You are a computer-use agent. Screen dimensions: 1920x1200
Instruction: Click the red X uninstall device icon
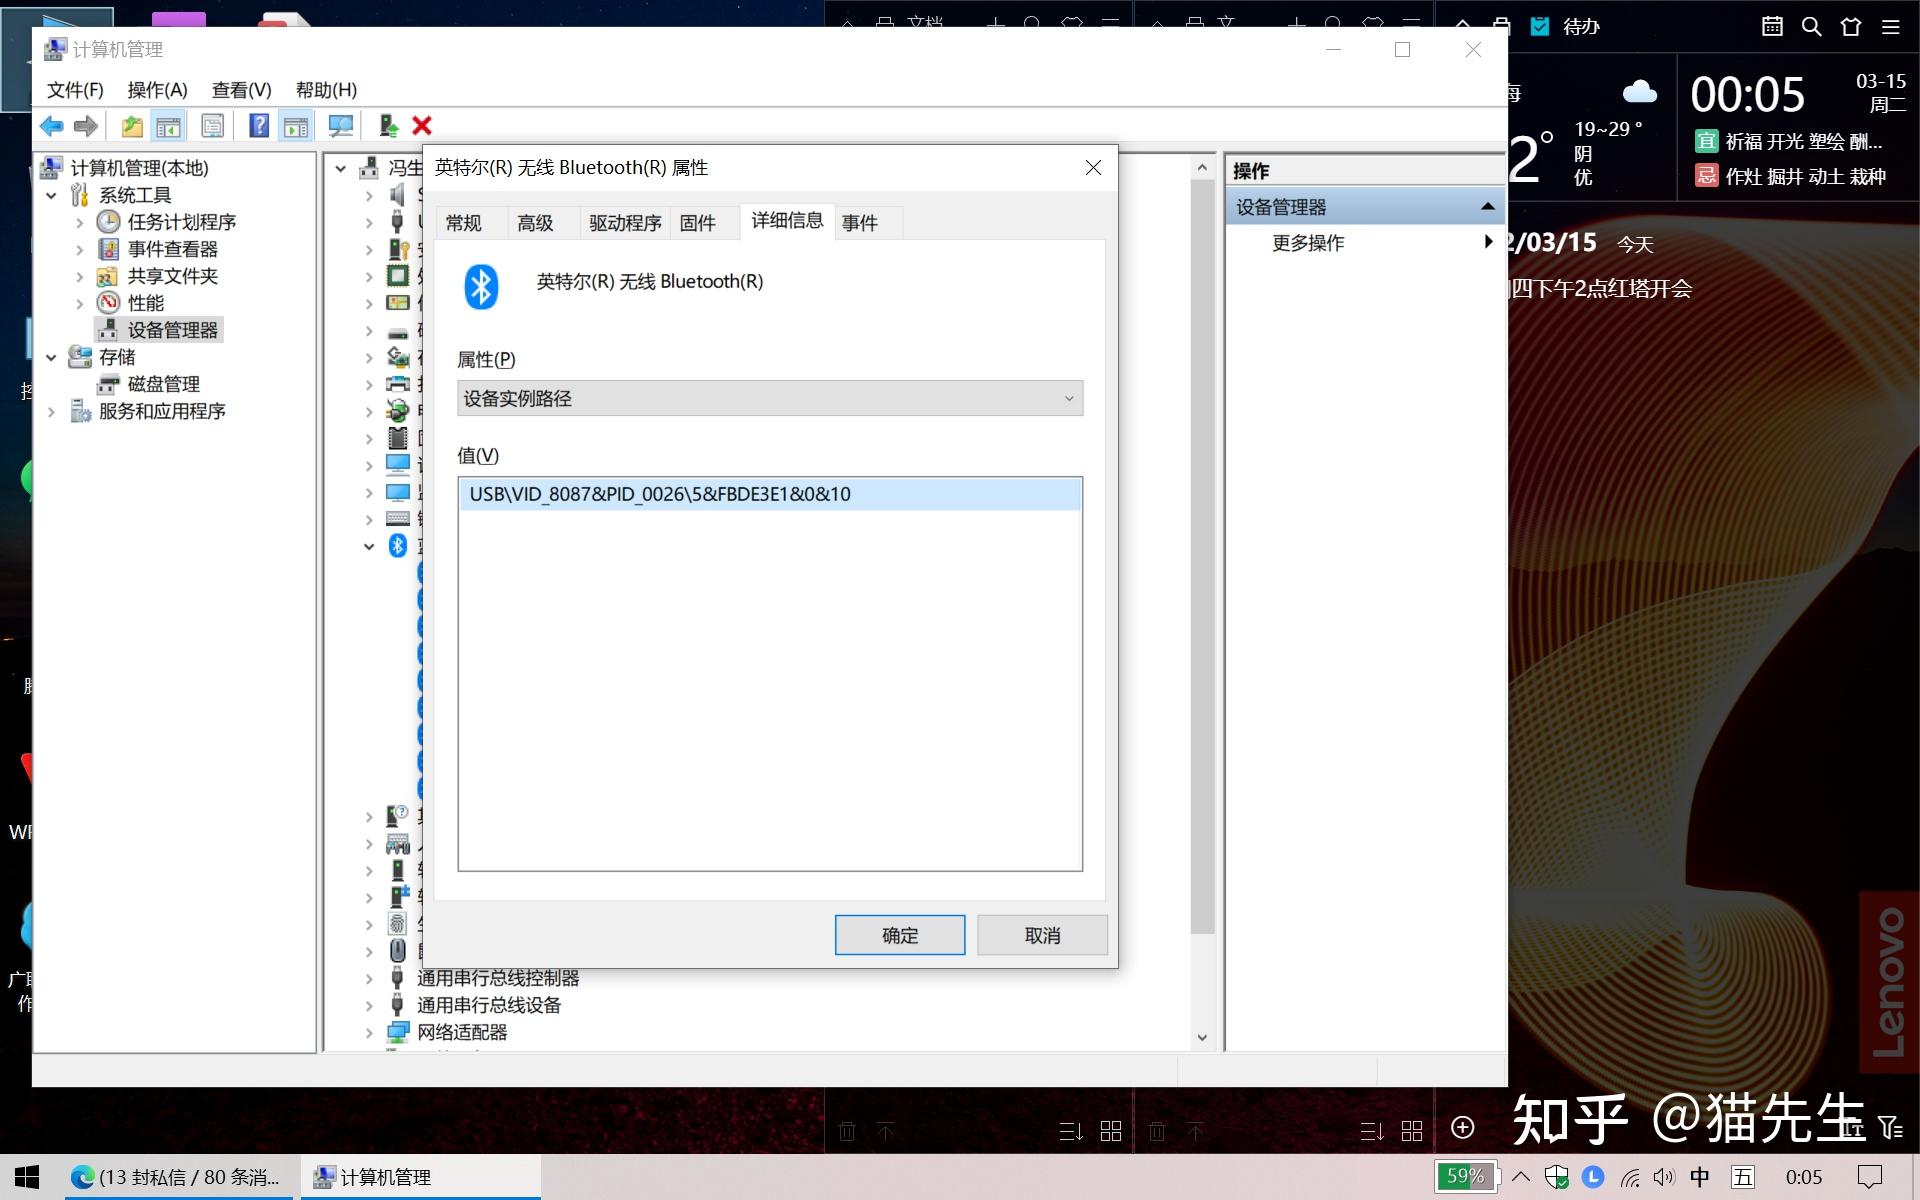pyautogui.click(x=422, y=126)
